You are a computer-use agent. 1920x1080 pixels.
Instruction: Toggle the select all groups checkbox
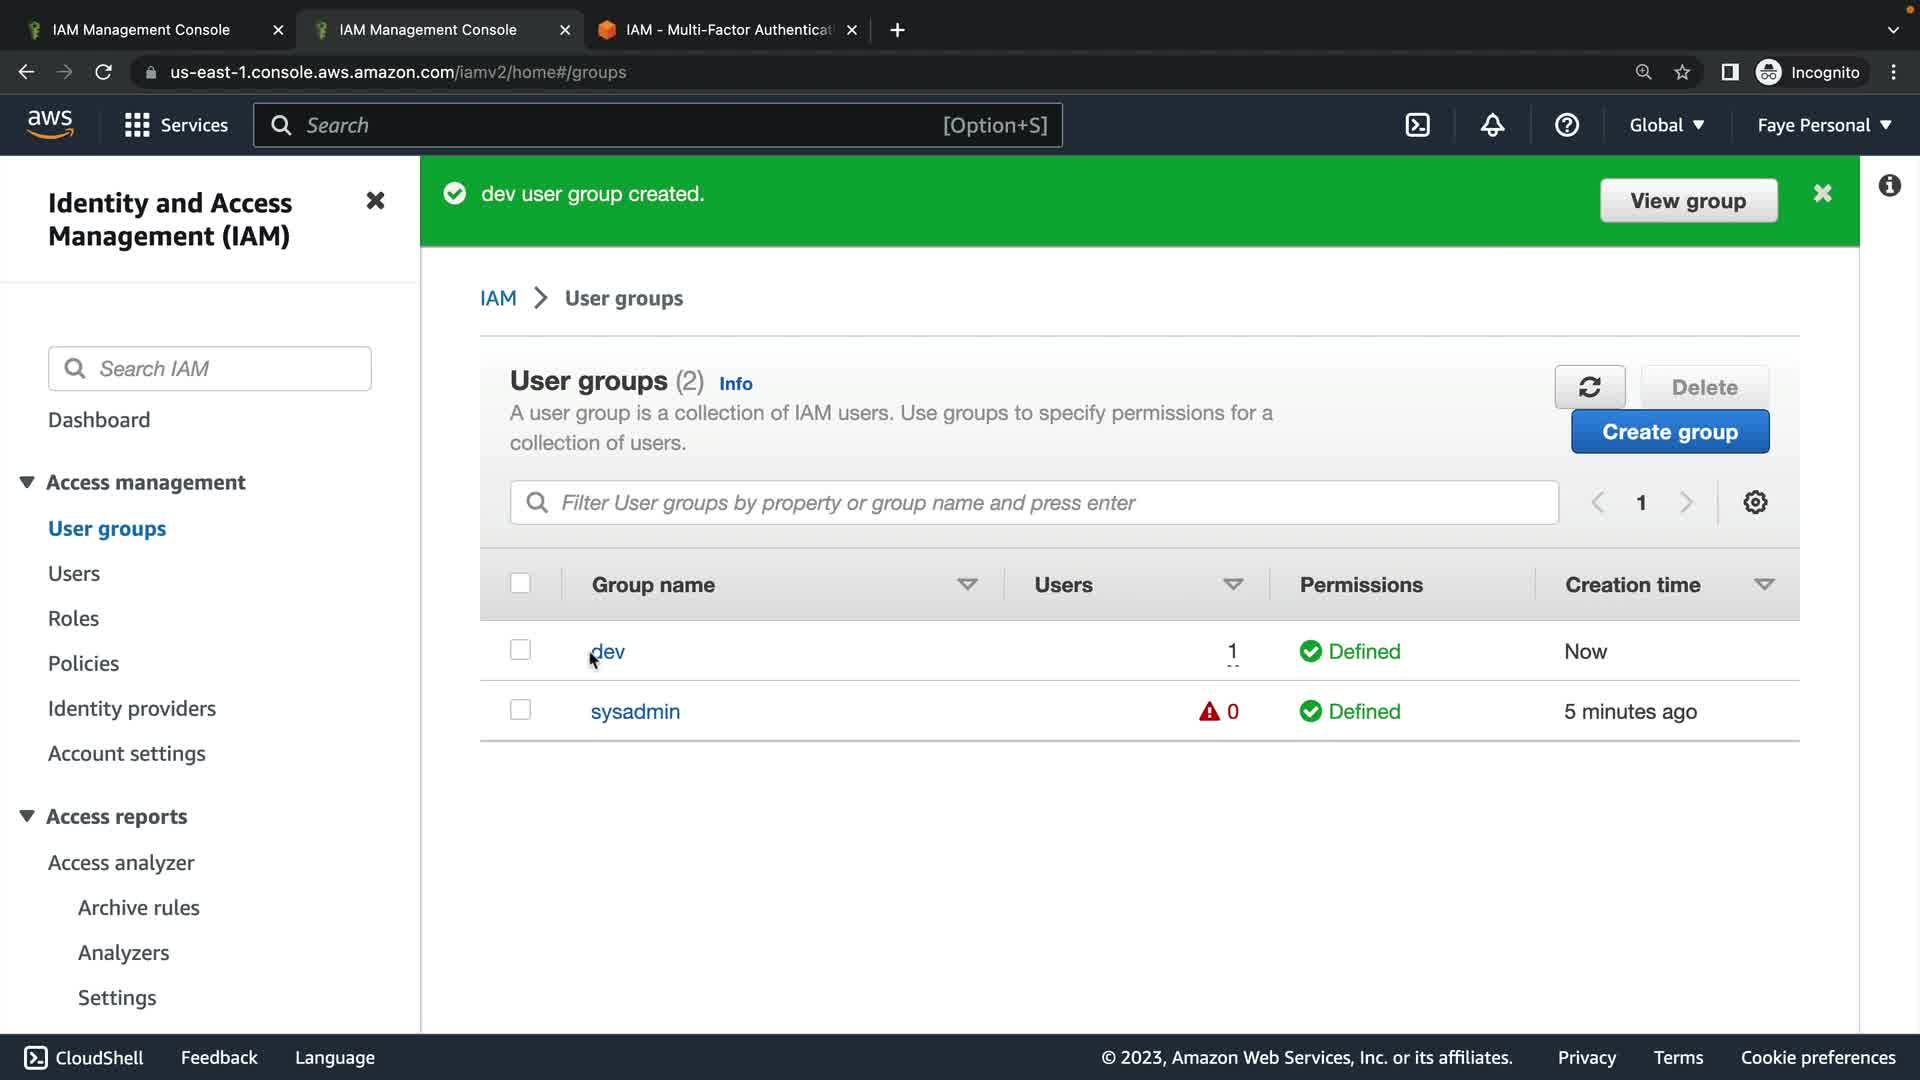(520, 583)
